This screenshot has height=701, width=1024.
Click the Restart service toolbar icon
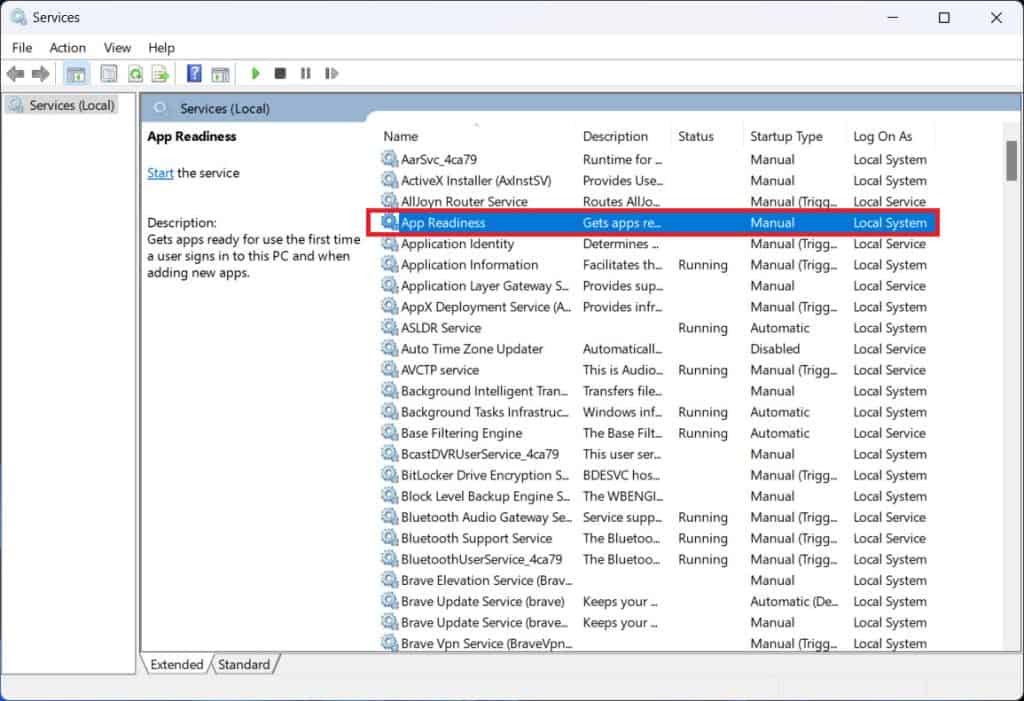click(330, 73)
